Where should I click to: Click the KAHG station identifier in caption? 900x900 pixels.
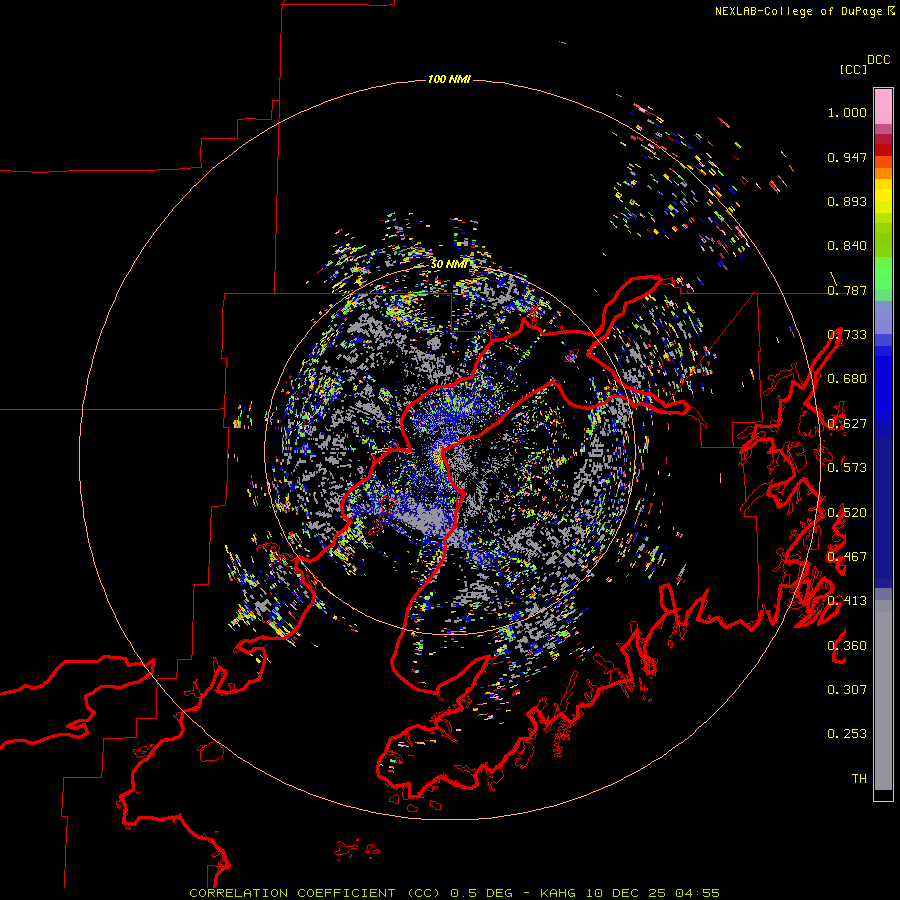tap(558, 893)
